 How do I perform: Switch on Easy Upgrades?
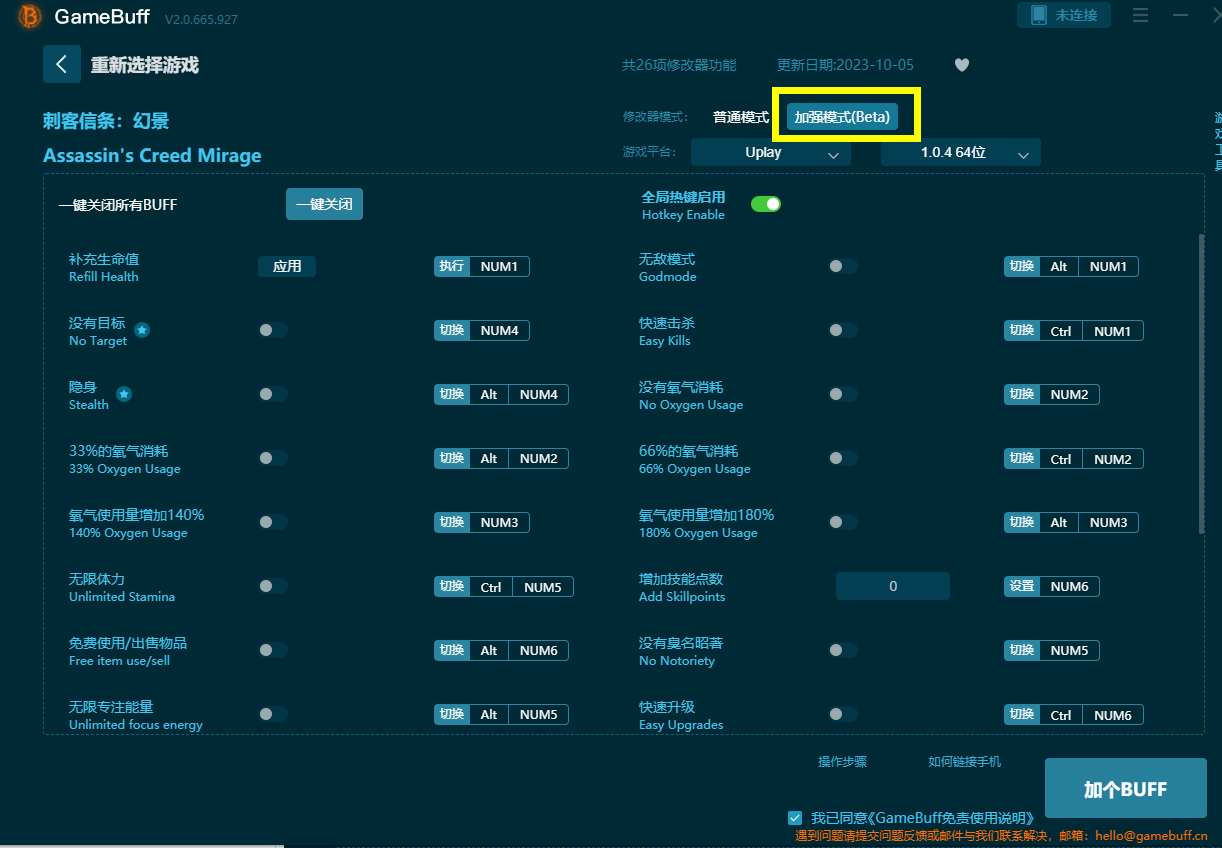pyautogui.click(x=843, y=714)
